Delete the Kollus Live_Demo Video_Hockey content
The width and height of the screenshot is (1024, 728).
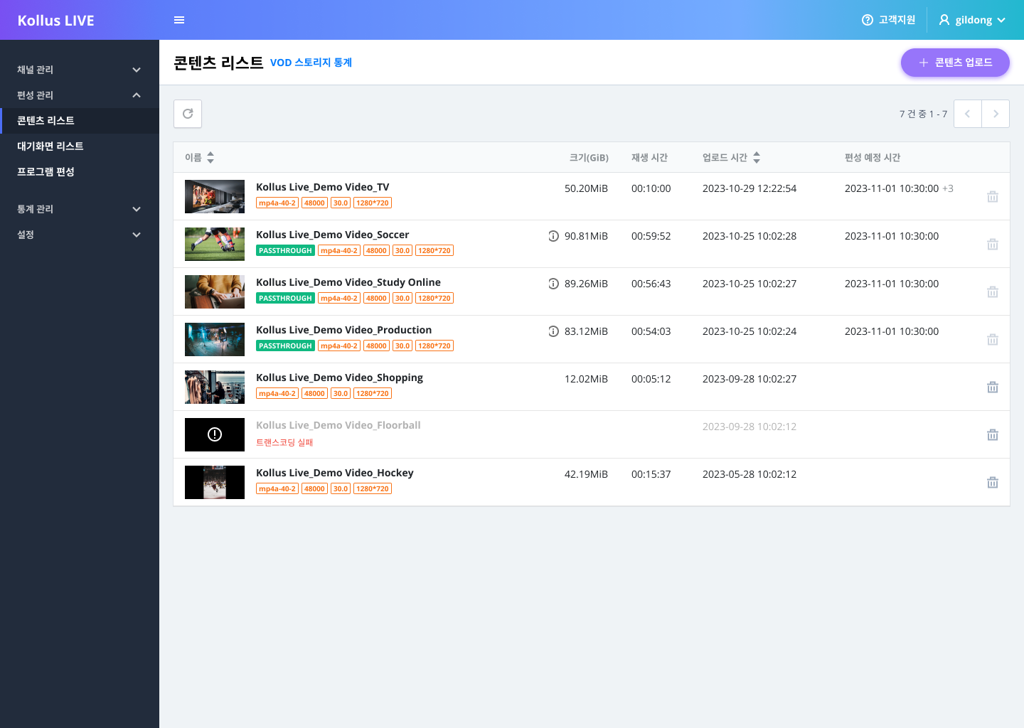992,482
